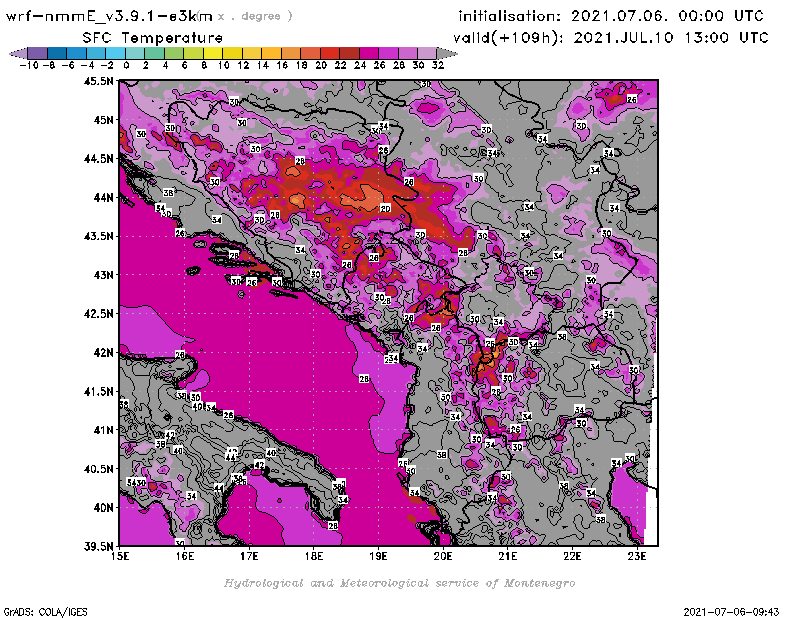This screenshot has width=800, height=618.
Task: Click the '-10' value under the colorbar
Action: (x=29, y=66)
